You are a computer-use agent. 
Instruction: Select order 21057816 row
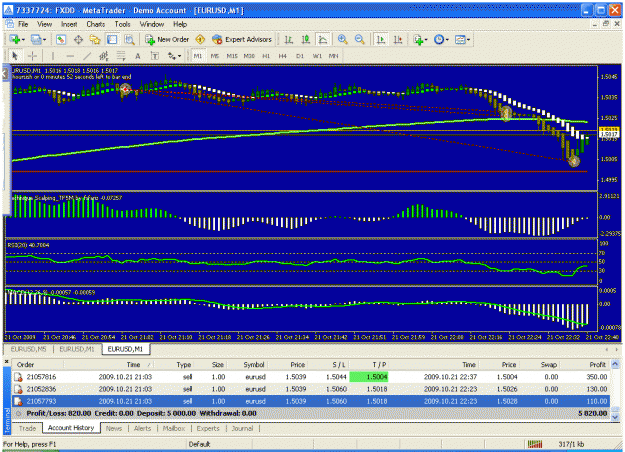311,377
